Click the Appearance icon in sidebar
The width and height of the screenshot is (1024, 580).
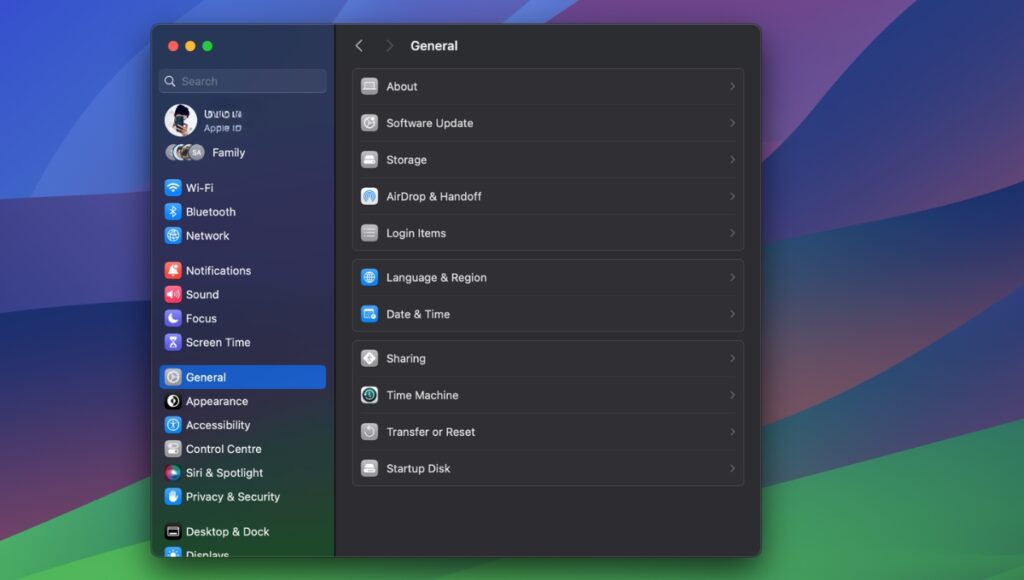coord(173,401)
